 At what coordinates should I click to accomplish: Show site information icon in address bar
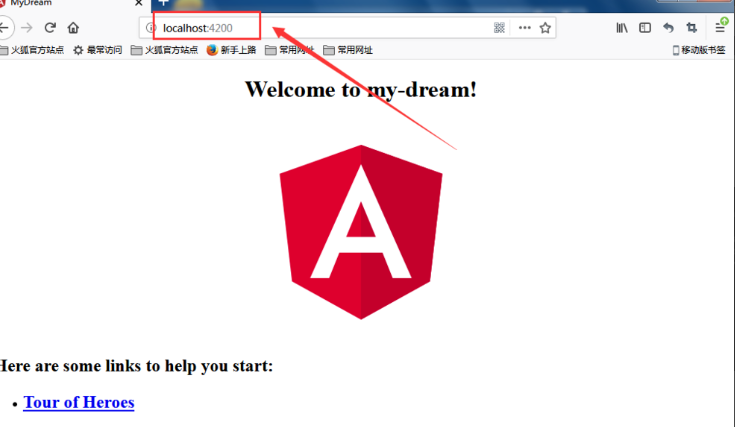click(150, 28)
